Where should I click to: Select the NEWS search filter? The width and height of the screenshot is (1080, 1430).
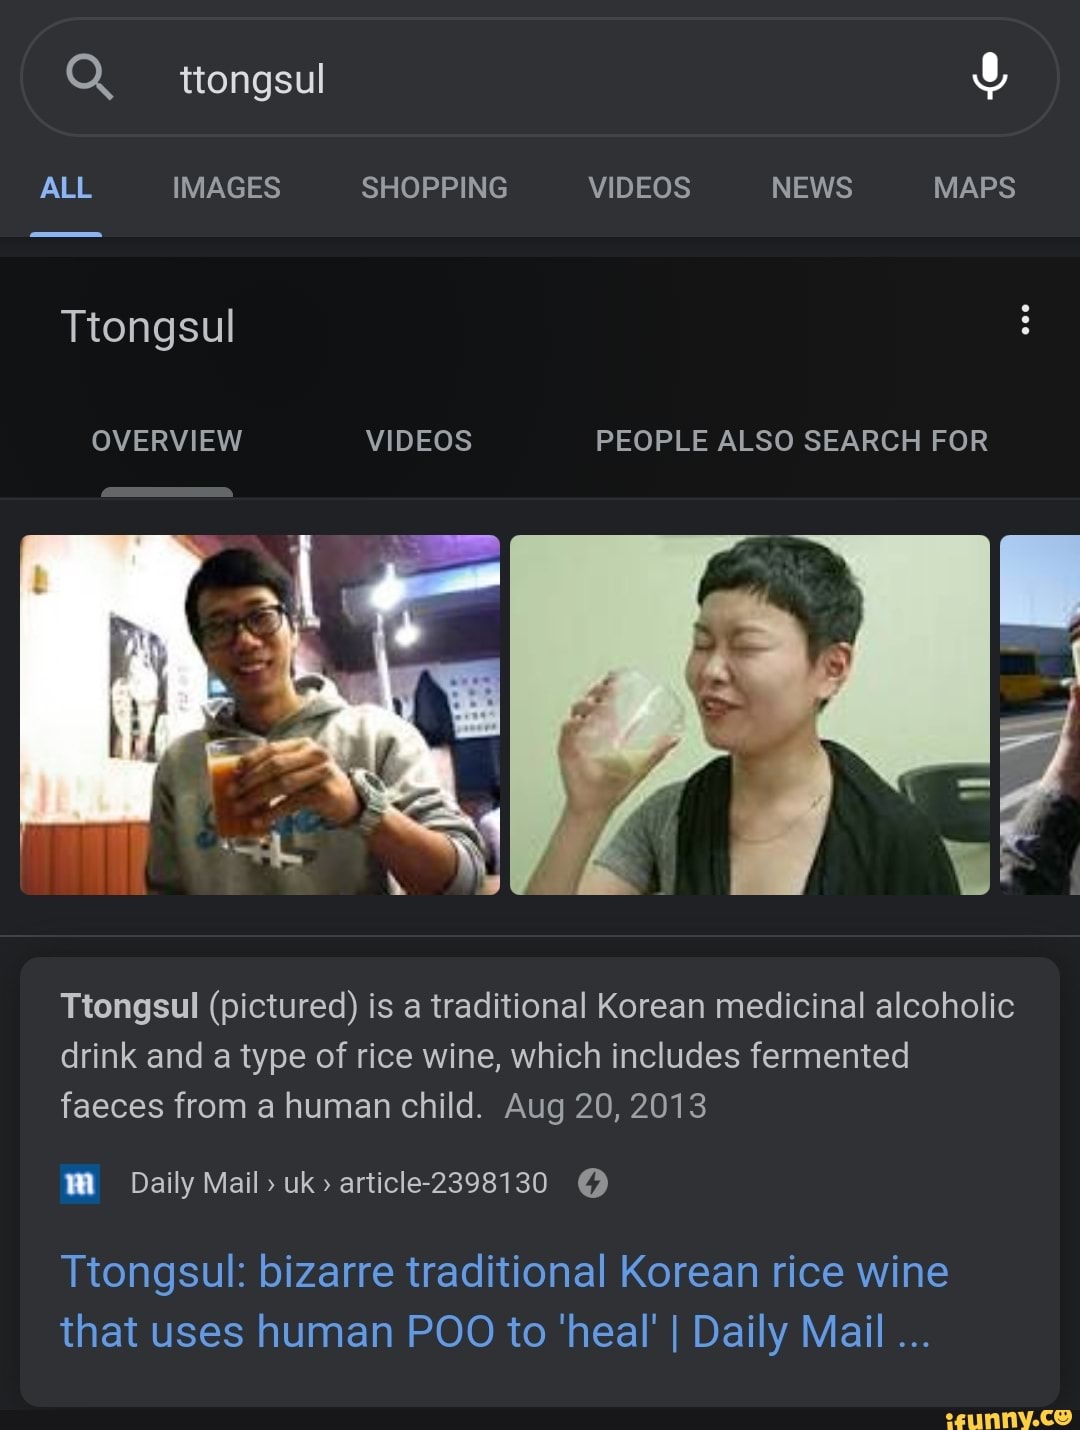point(811,188)
